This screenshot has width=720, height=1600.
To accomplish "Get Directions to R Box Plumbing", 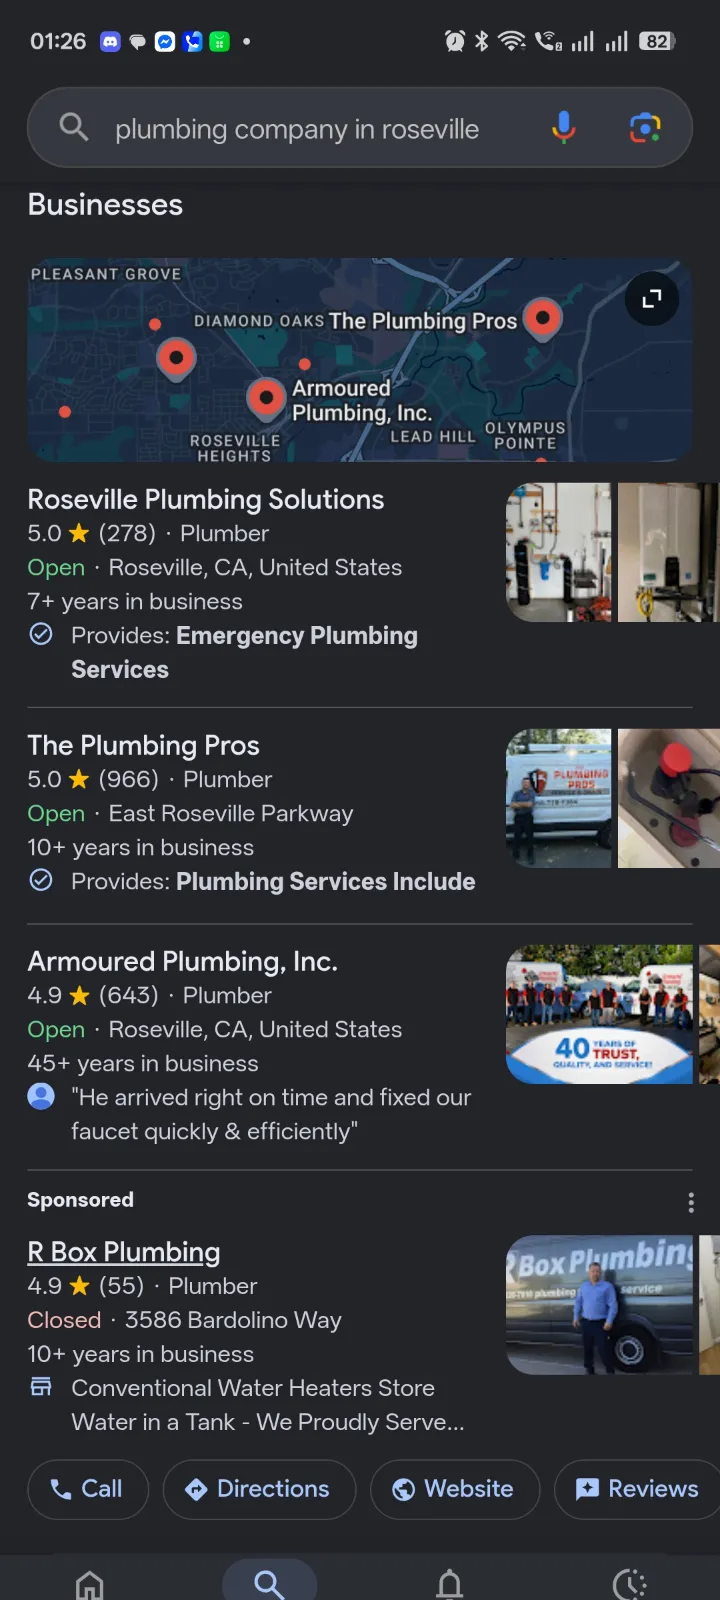I will [259, 1489].
